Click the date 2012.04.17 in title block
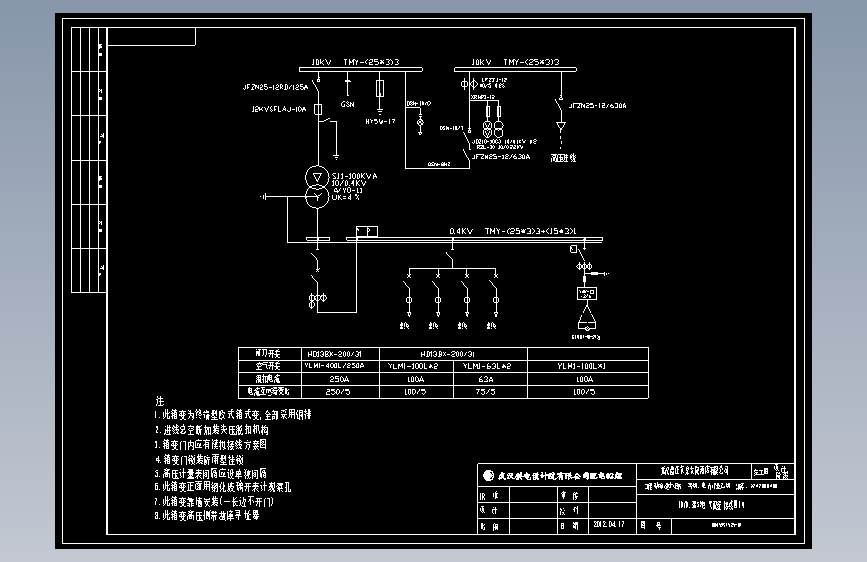867x562 pixels. click(609, 524)
